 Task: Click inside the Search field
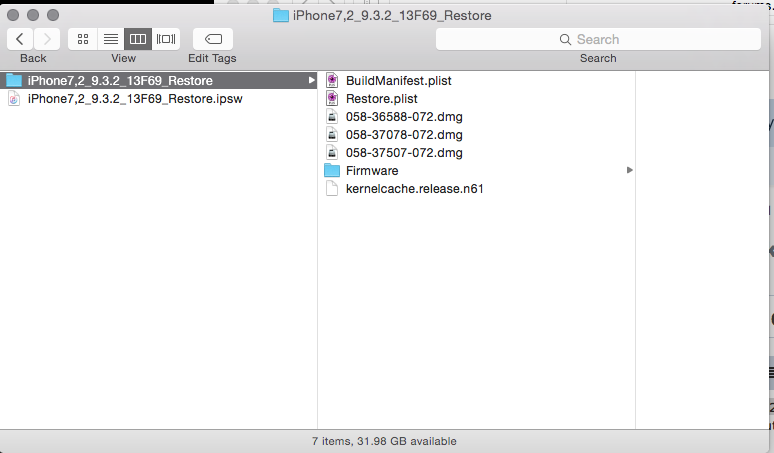point(598,39)
